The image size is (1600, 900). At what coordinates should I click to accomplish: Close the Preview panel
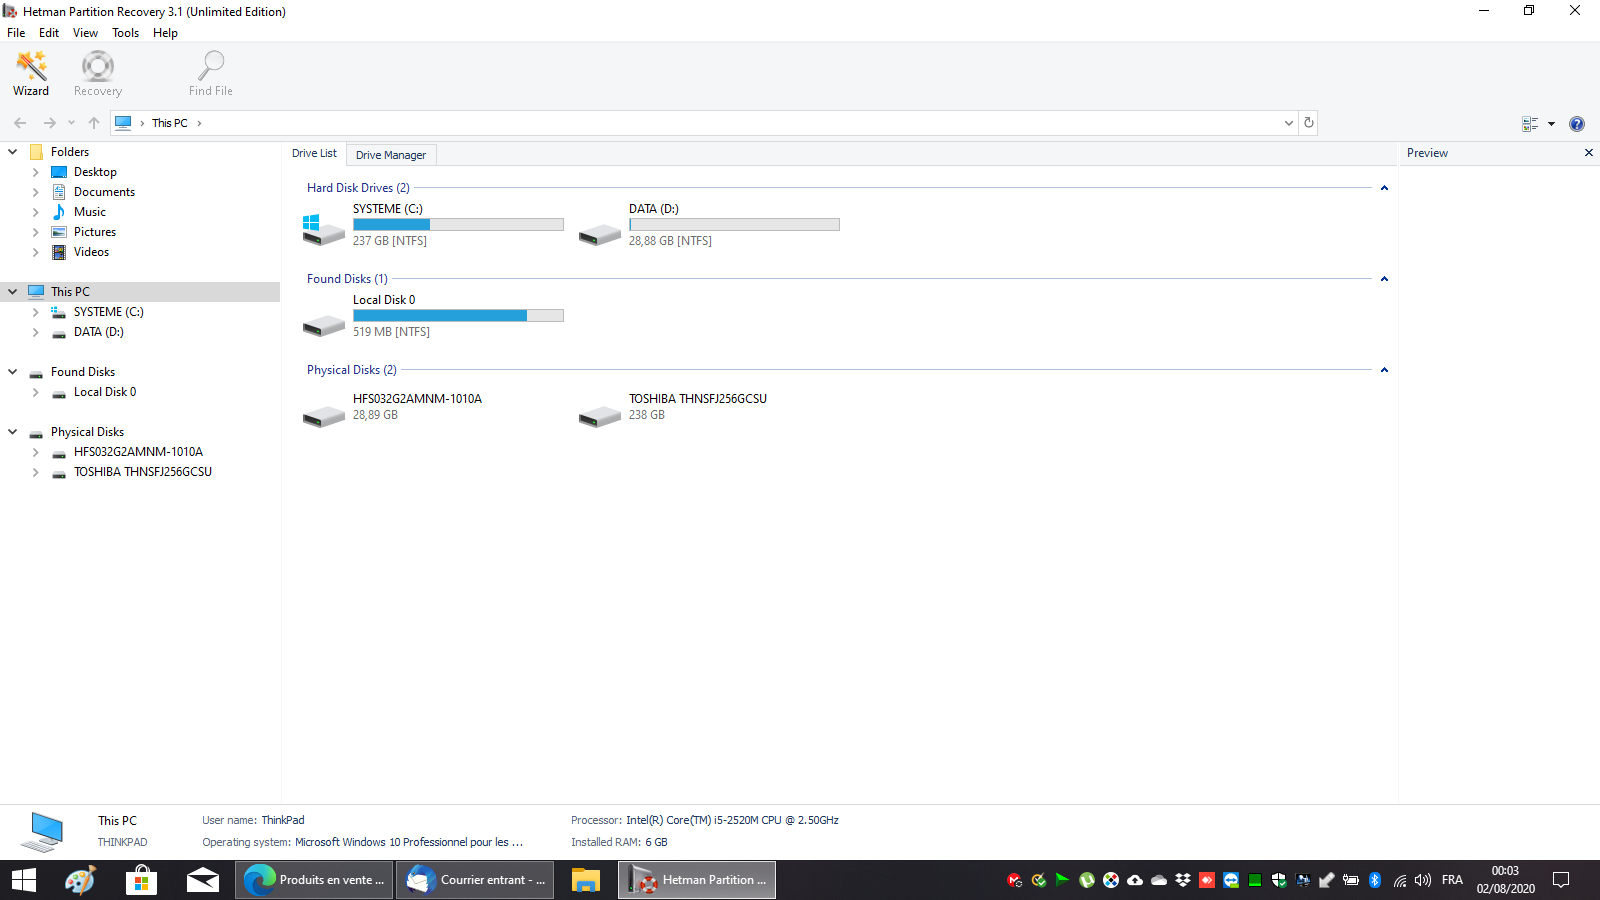coord(1588,153)
